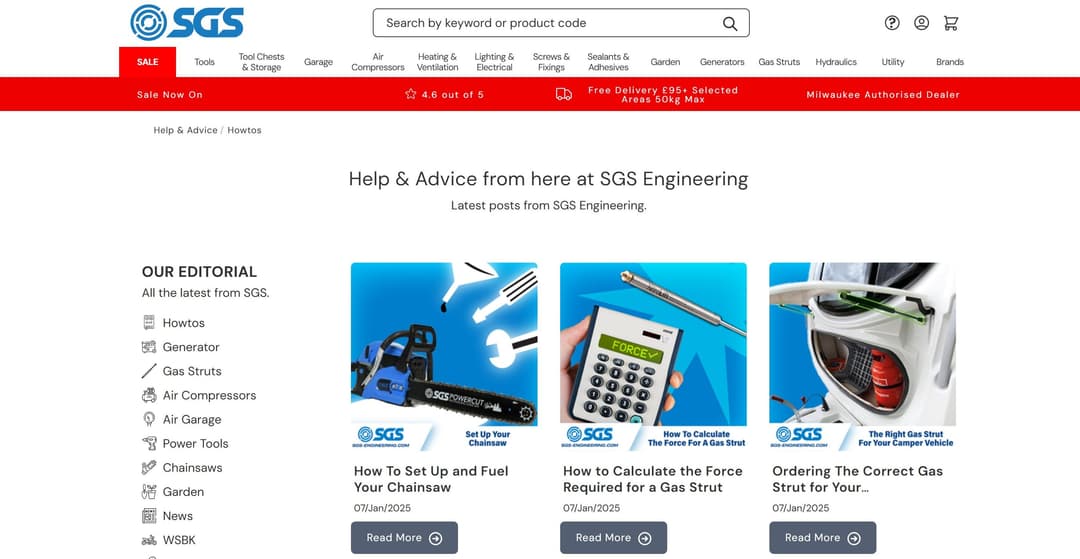
Task: Click Read More under chainsaw article
Action: [x=404, y=538]
